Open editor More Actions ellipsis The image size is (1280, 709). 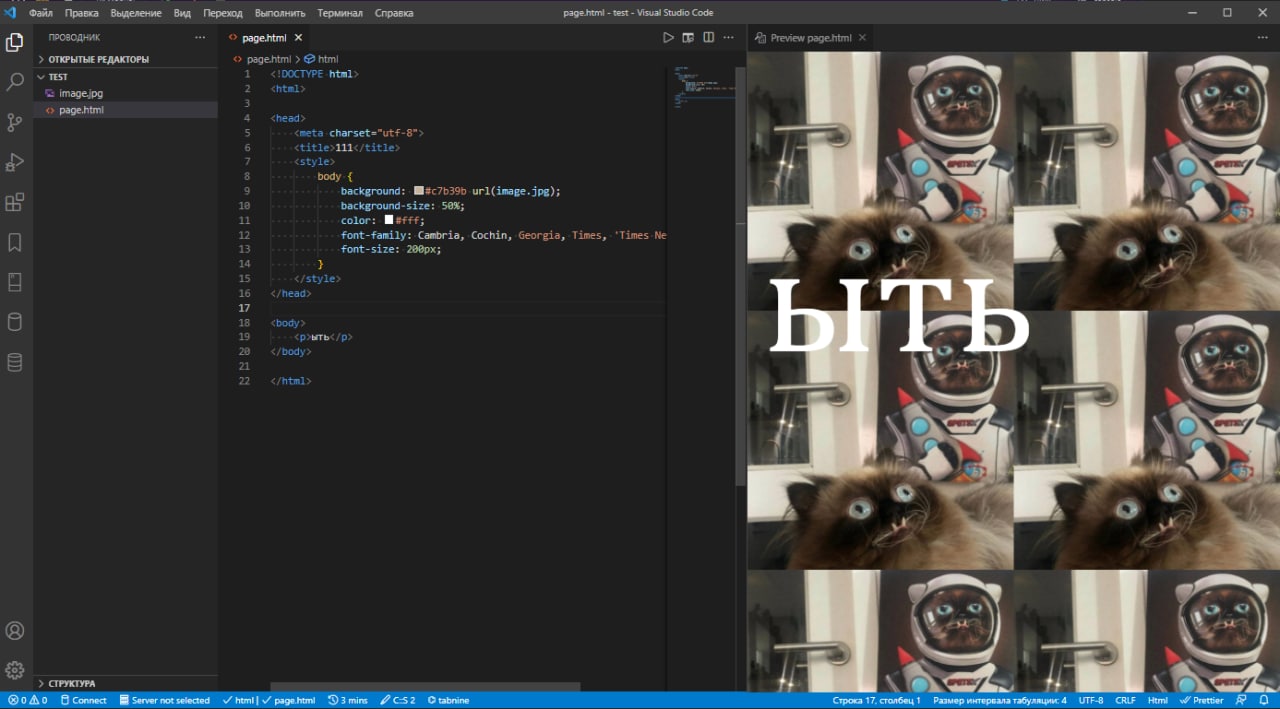[729, 37]
